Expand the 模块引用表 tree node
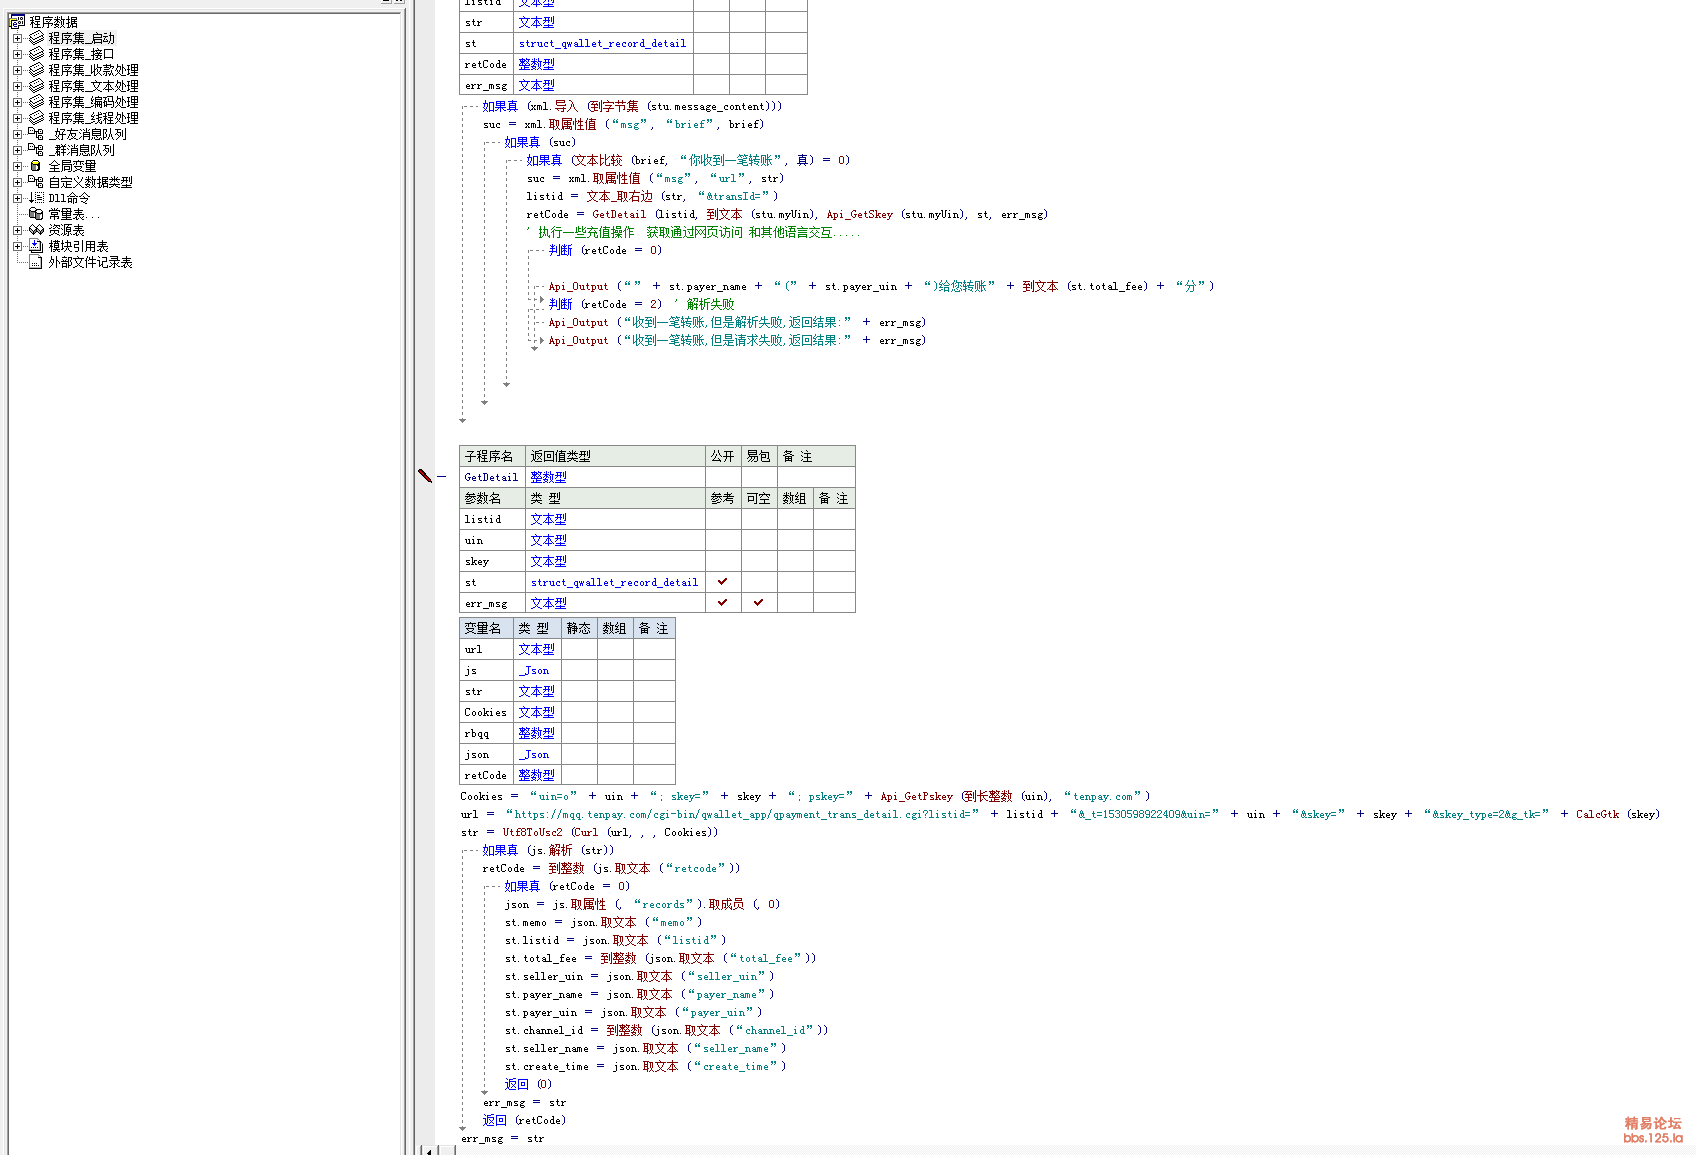Image resolution: width=1696 pixels, height=1155 pixels. (17, 246)
